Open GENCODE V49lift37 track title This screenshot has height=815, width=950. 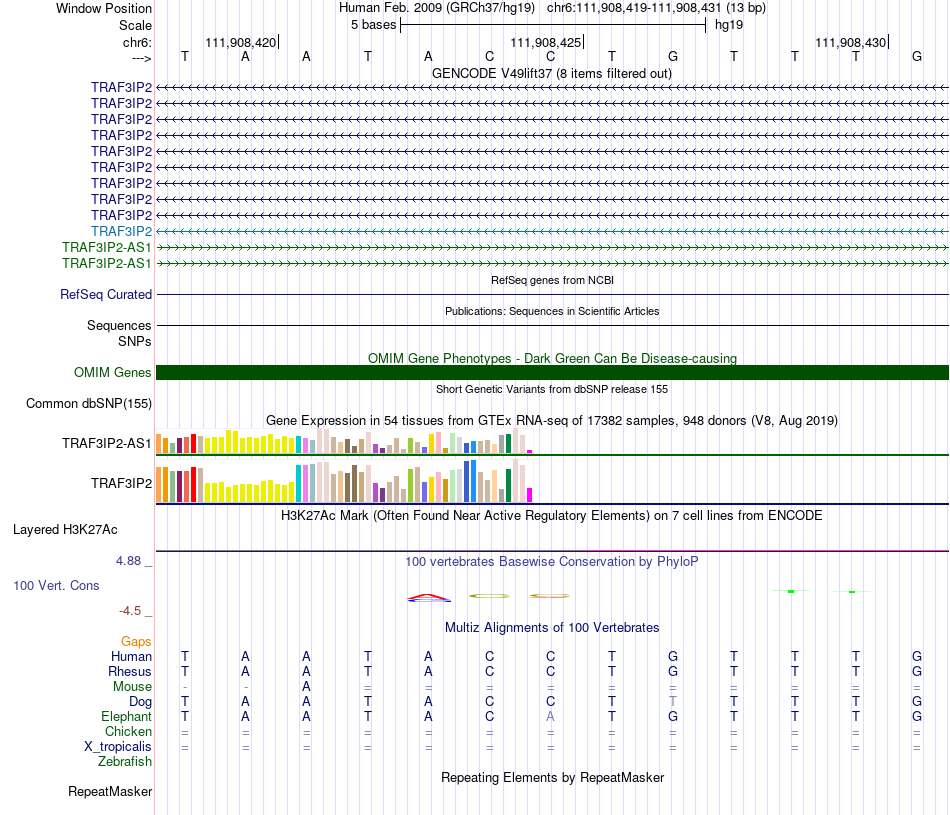point(551,73)
